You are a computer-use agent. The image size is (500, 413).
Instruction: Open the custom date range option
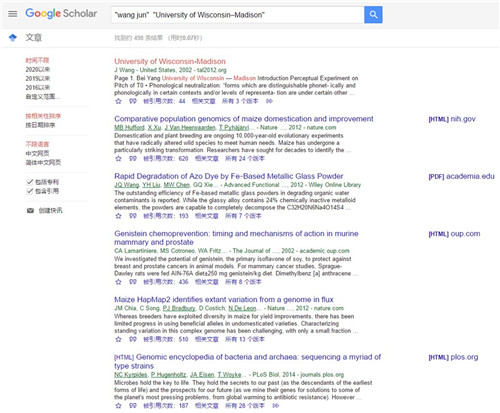[x=43, y=96]
